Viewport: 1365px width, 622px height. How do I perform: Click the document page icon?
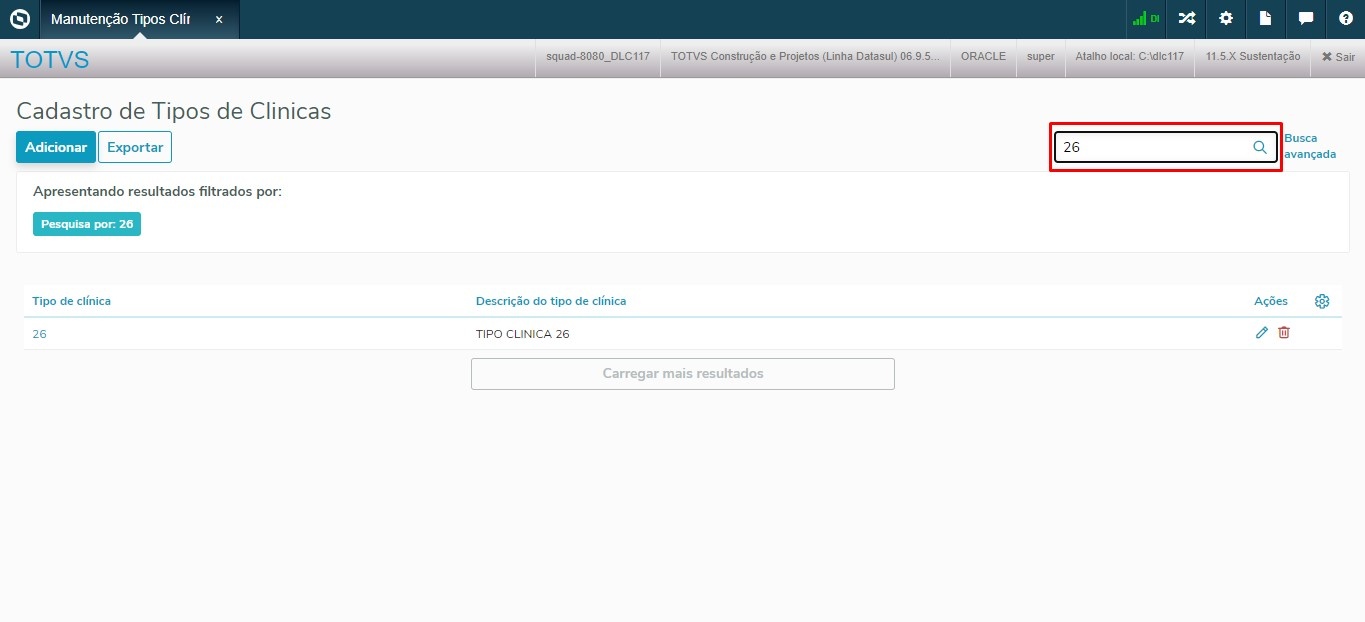pos(1266,19)
